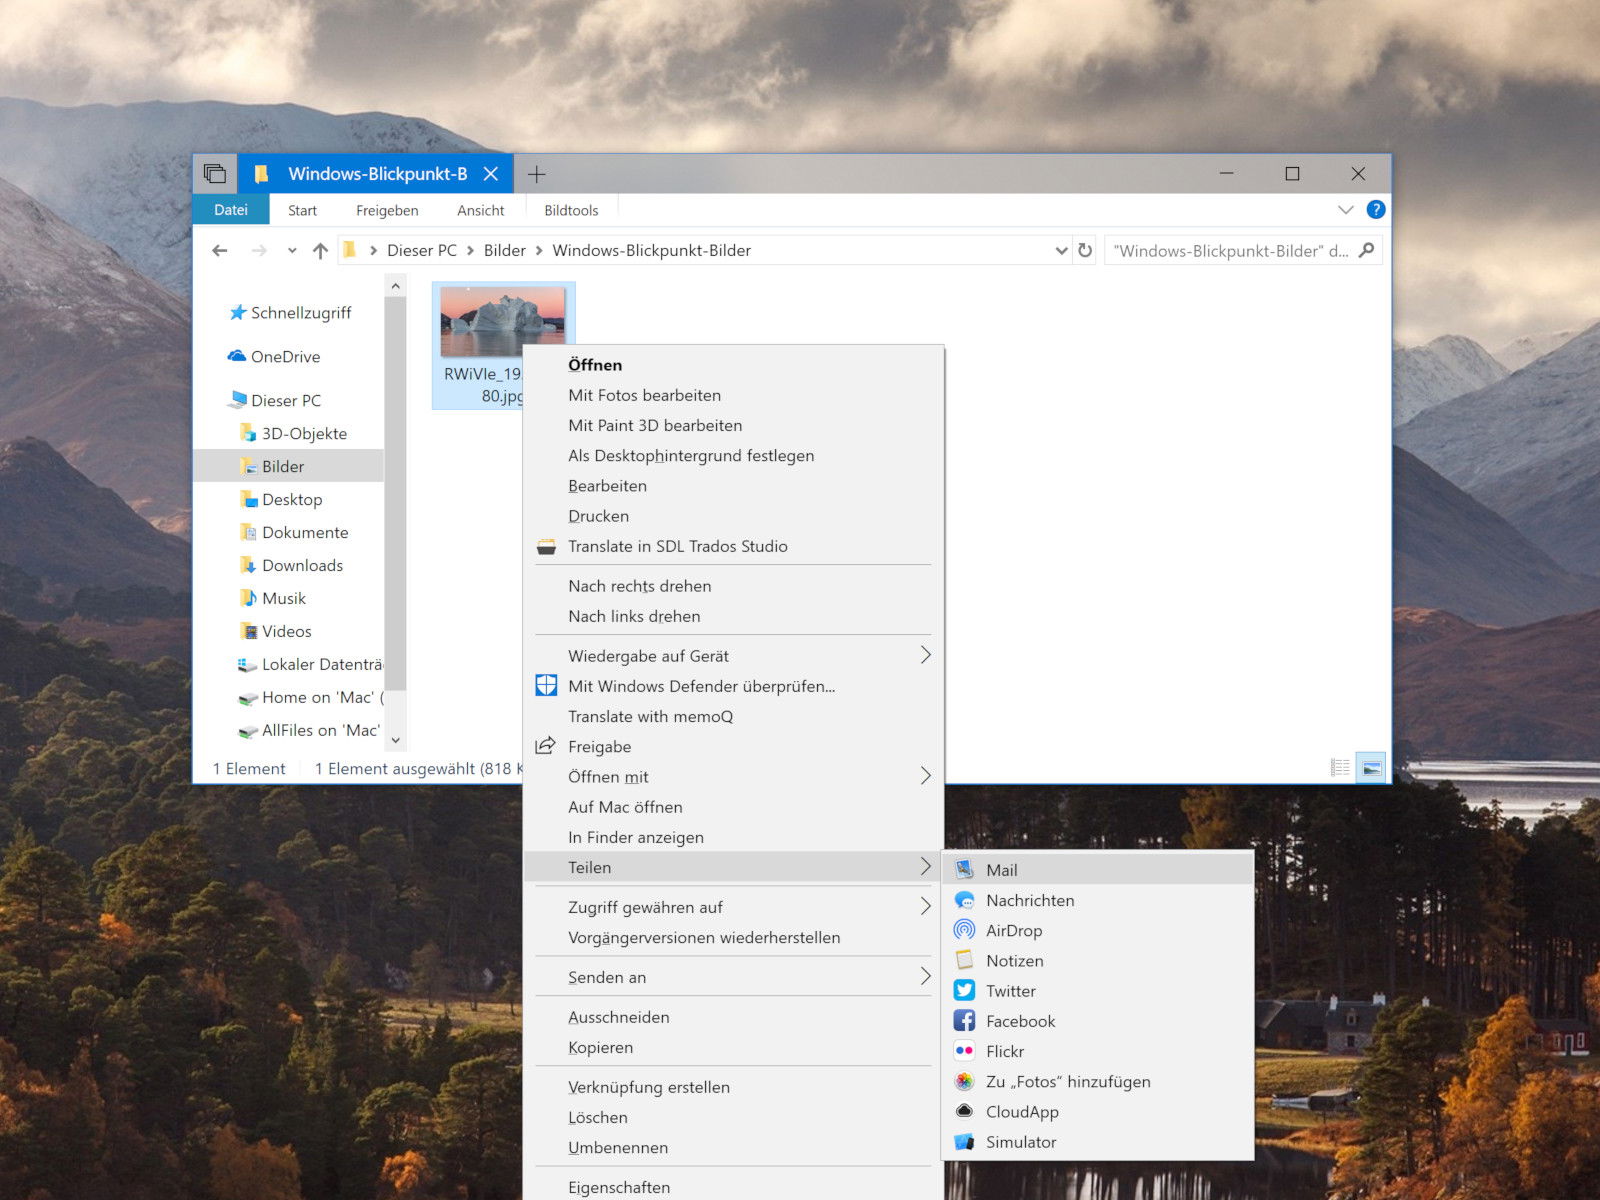Expand Öffnen mit submenu arrow

pyautogui.click(x=925, y=776)
